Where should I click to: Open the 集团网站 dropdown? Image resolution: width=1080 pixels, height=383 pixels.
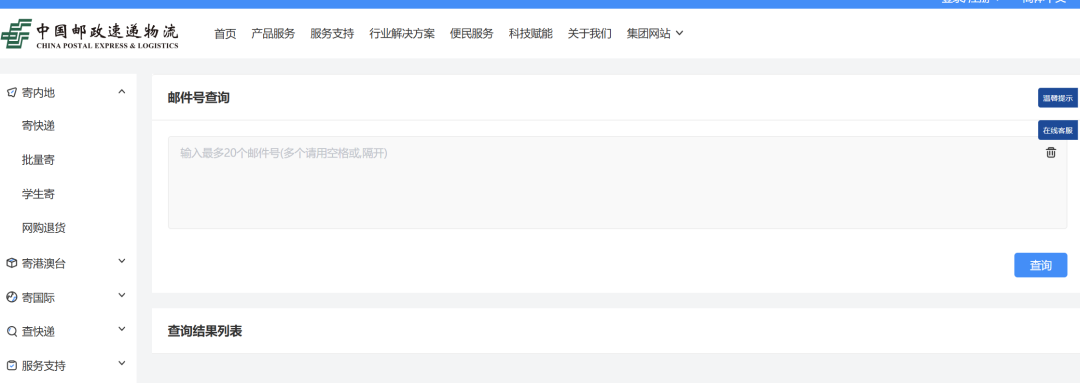point(655,33)
